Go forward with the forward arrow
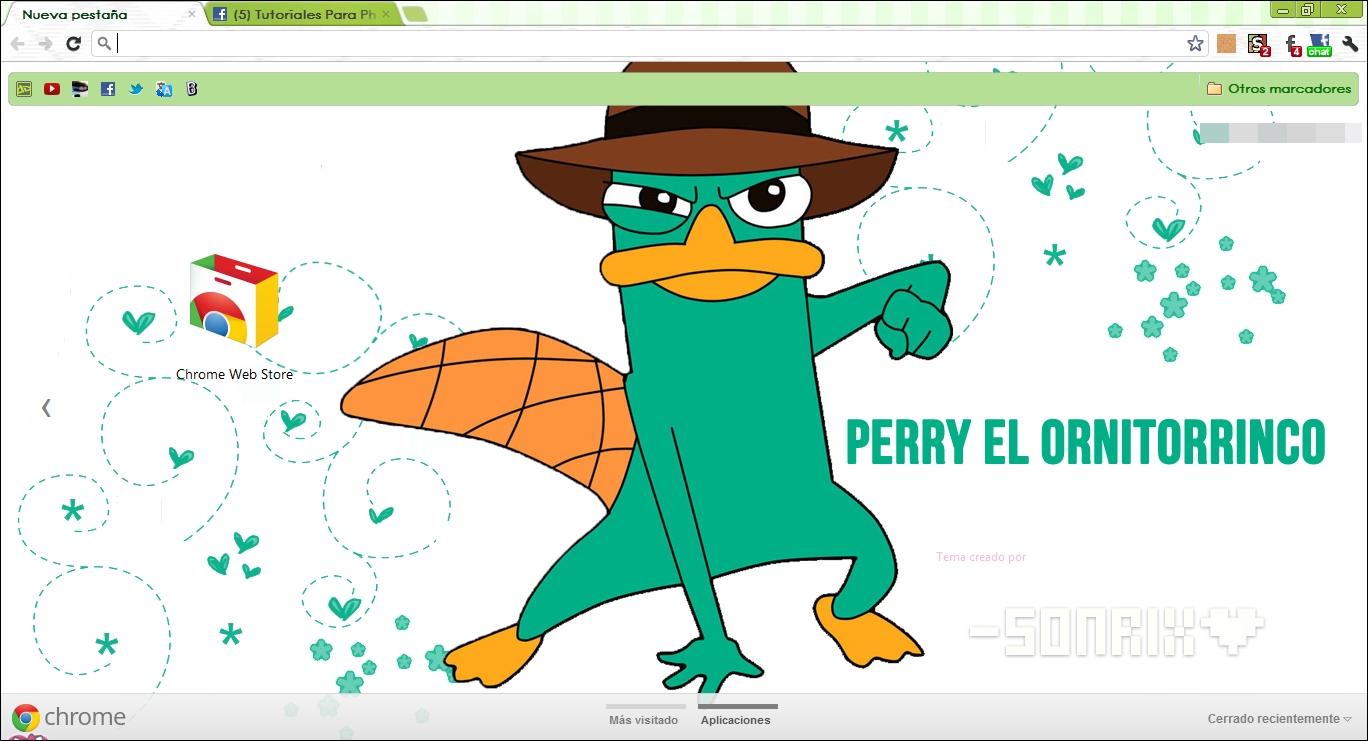The image size is (1368, 741). (45, 44)
